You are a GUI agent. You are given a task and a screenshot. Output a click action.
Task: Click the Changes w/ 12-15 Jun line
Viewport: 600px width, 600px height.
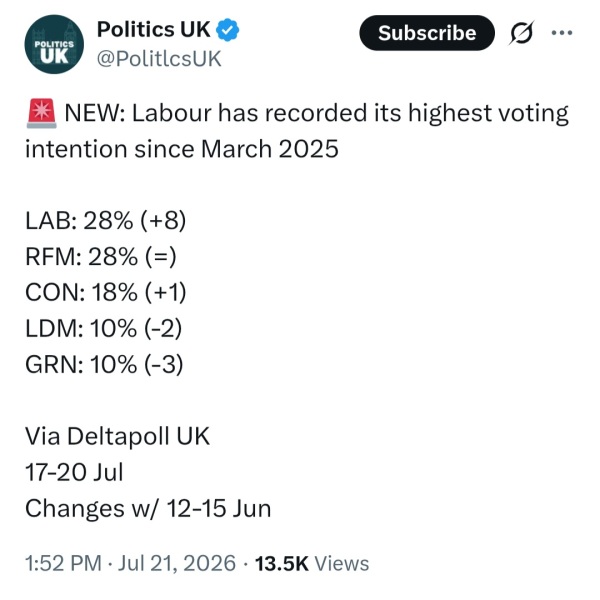(148, 508)
